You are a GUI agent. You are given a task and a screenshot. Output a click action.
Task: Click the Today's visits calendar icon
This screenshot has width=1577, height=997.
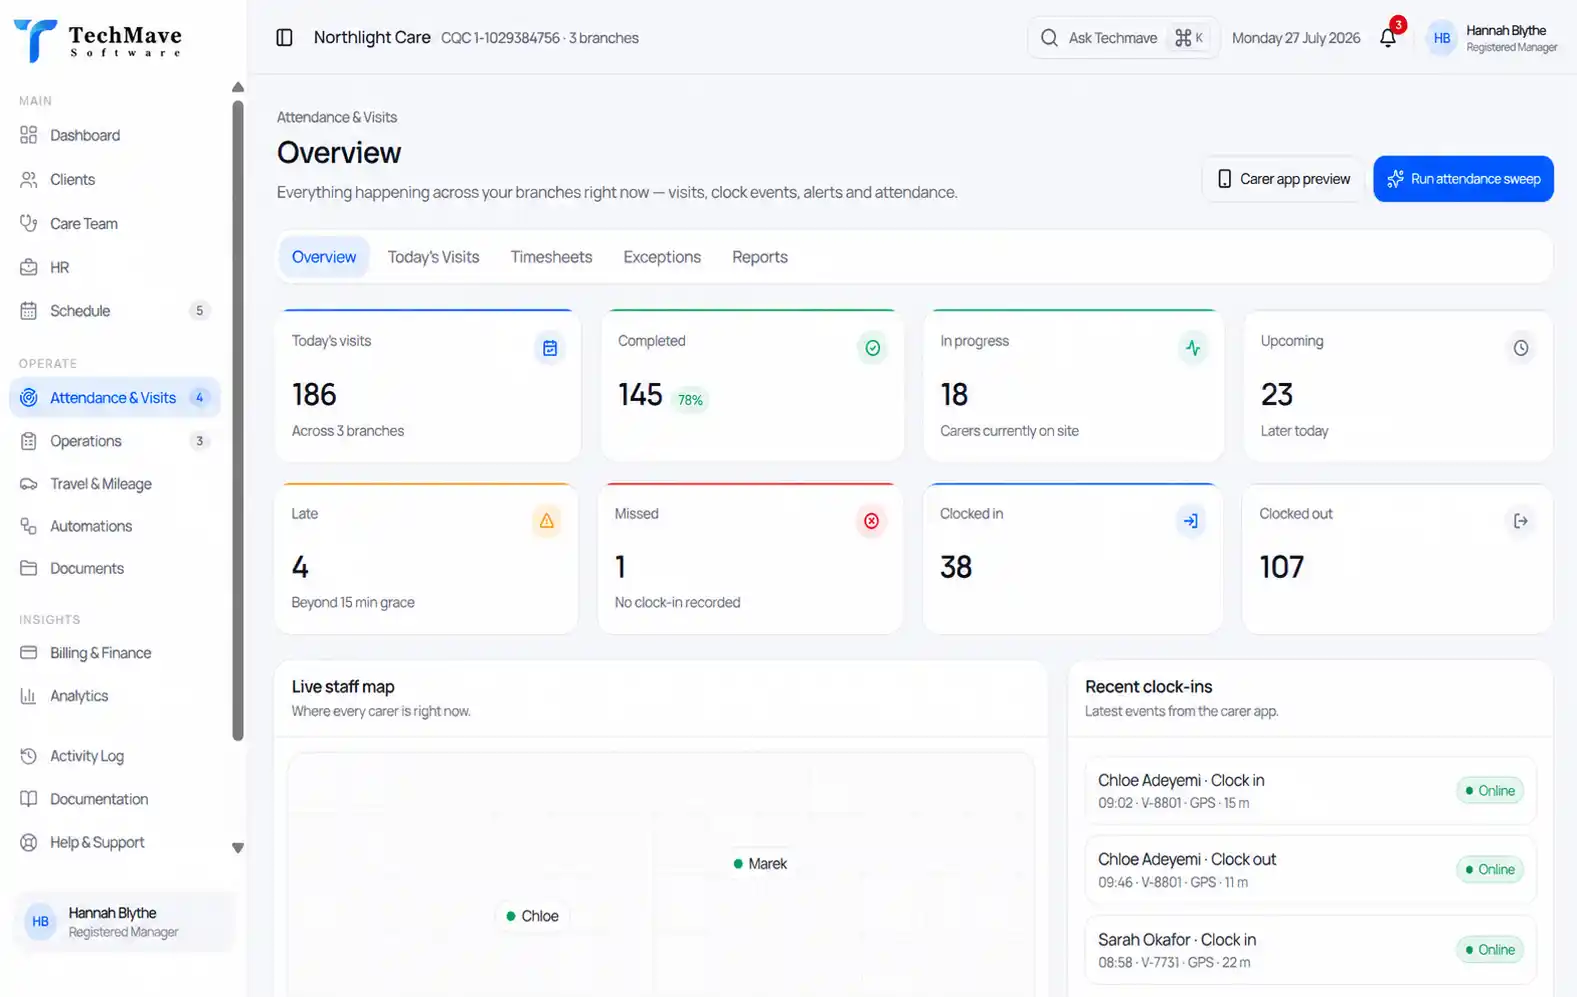pyautogui.click(x=550, y=348)
